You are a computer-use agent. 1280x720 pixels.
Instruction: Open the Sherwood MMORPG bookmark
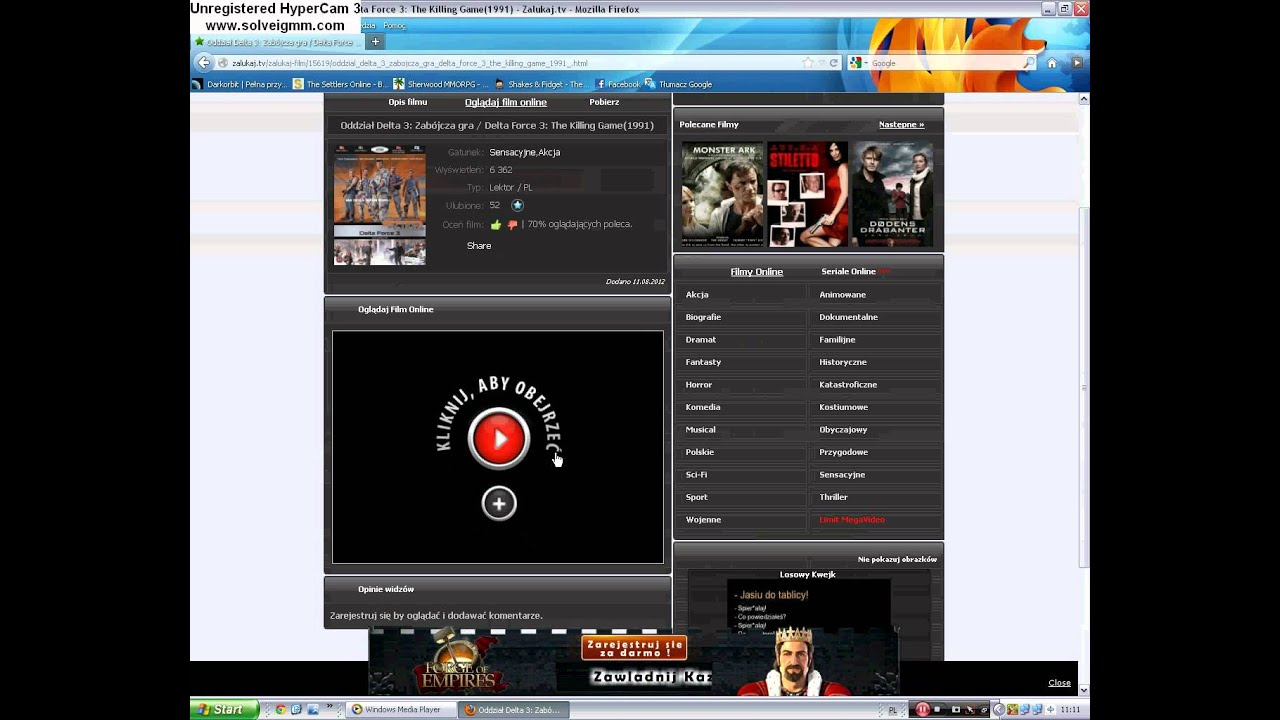pyautogui.click(x=441, y=84)
